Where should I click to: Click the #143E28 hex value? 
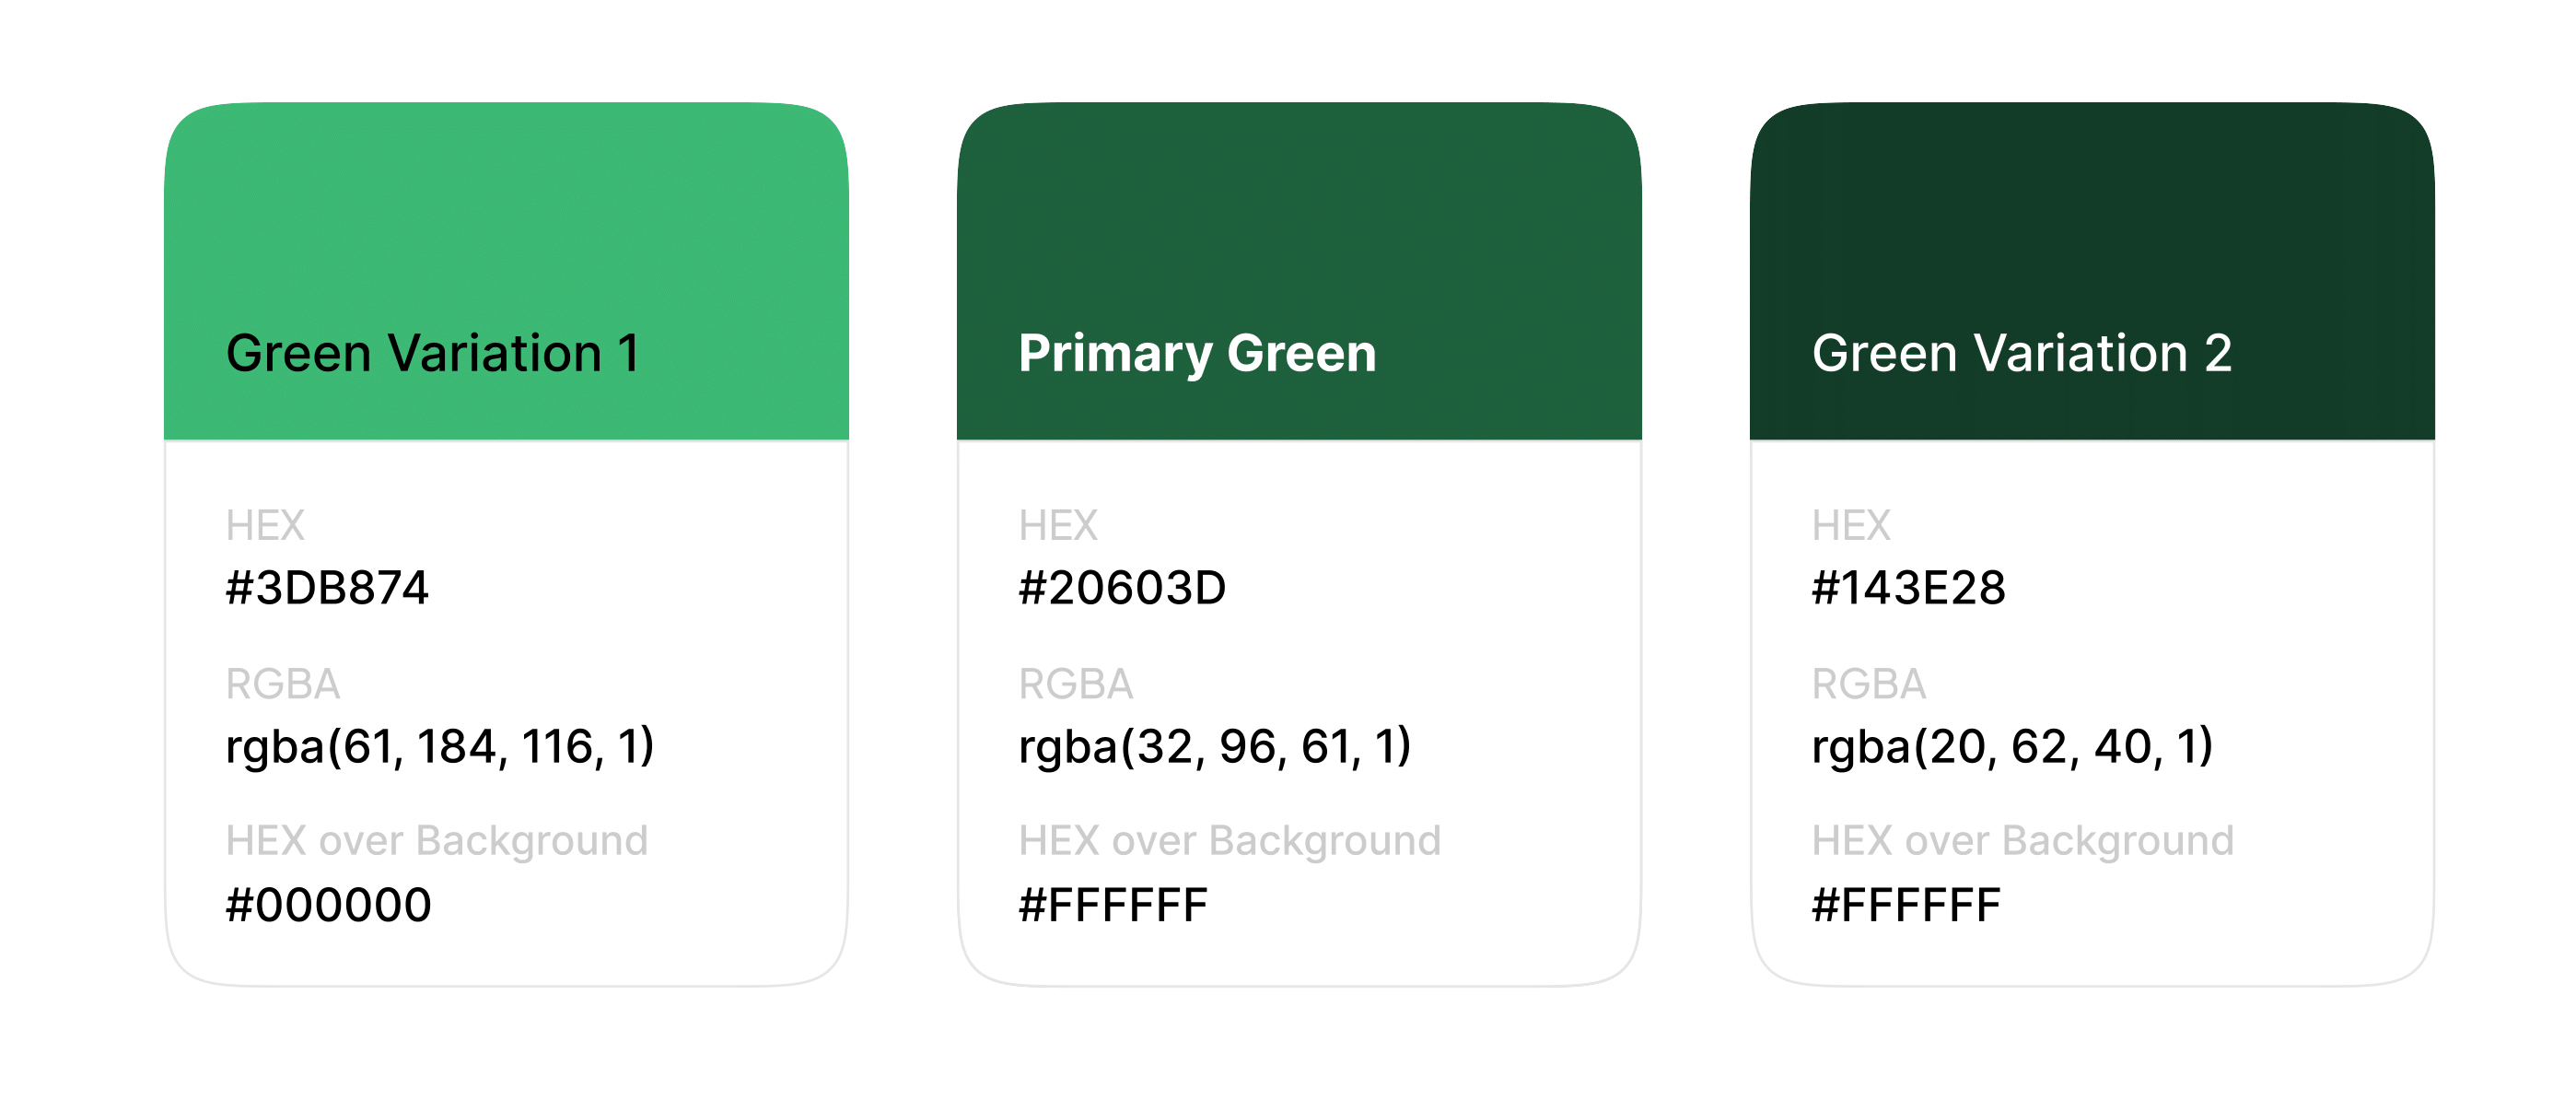(1908, 588)
